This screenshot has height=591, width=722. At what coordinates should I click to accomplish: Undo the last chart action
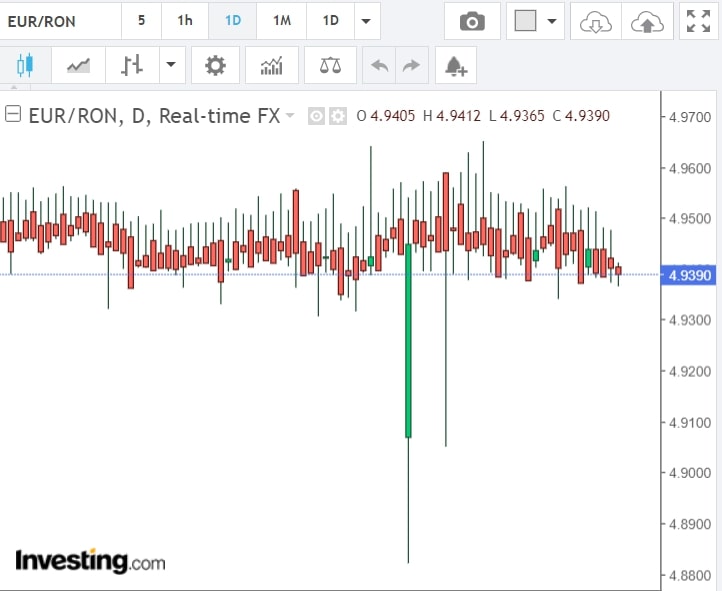click(379, 66)
